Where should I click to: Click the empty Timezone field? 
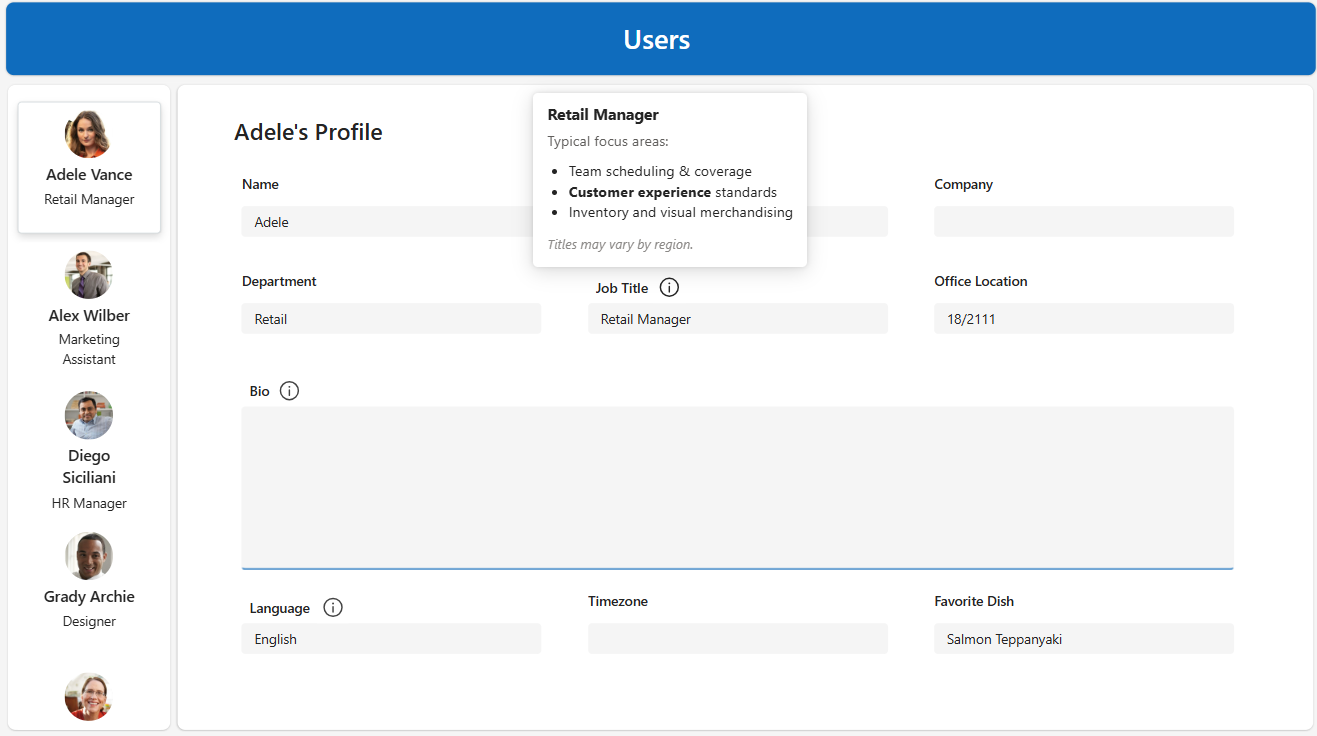(737, 639)
